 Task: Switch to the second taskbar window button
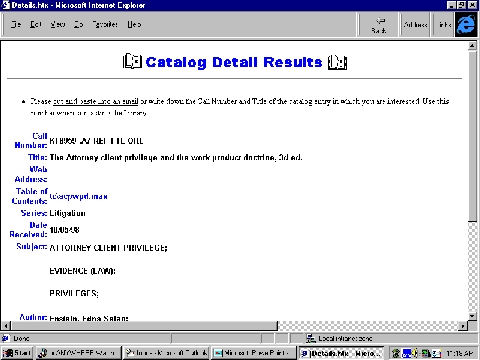coord(78,353)
